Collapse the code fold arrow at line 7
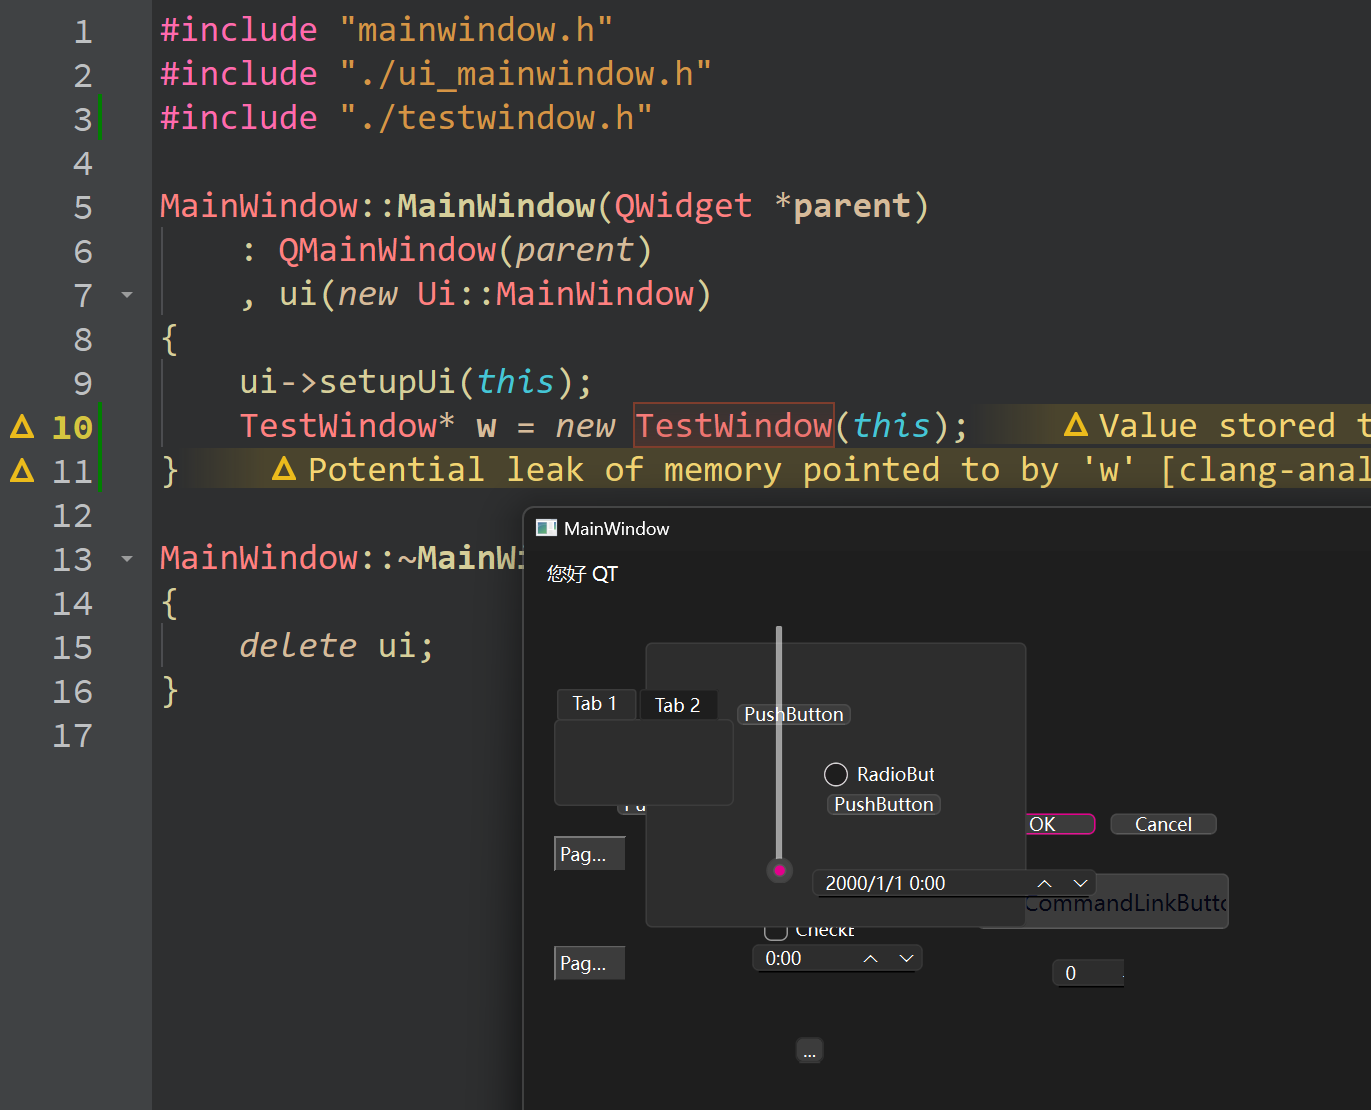The width and height of the screenshot is (1371, 1110). coord(127,295)
